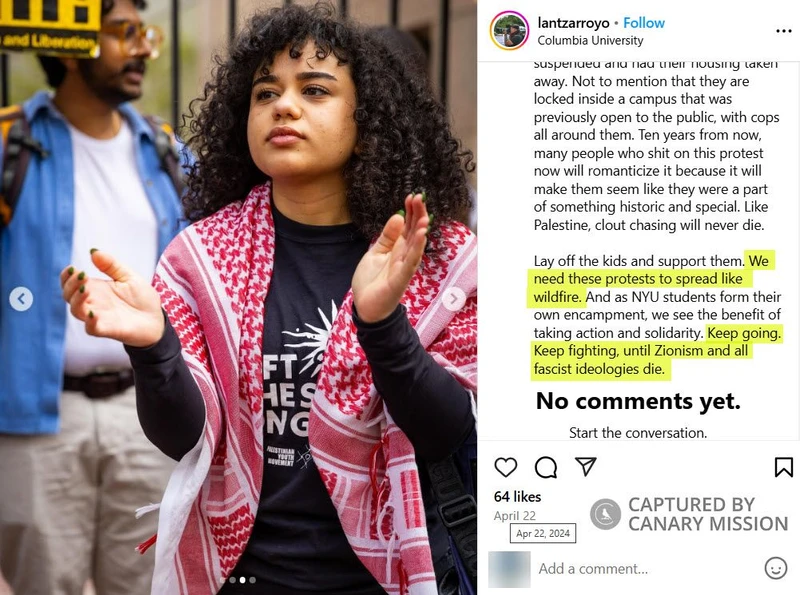800x595 pixels.
Task: Open lantzarroyo's profile picture story ring
Action: [x=509, y=31]
